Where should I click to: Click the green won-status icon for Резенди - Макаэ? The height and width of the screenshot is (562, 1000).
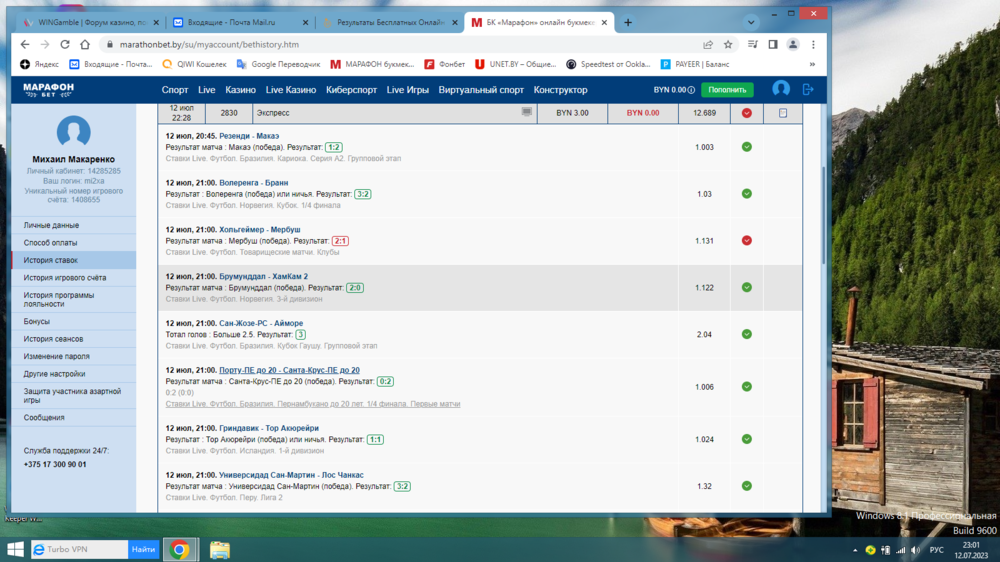[746, 147]
